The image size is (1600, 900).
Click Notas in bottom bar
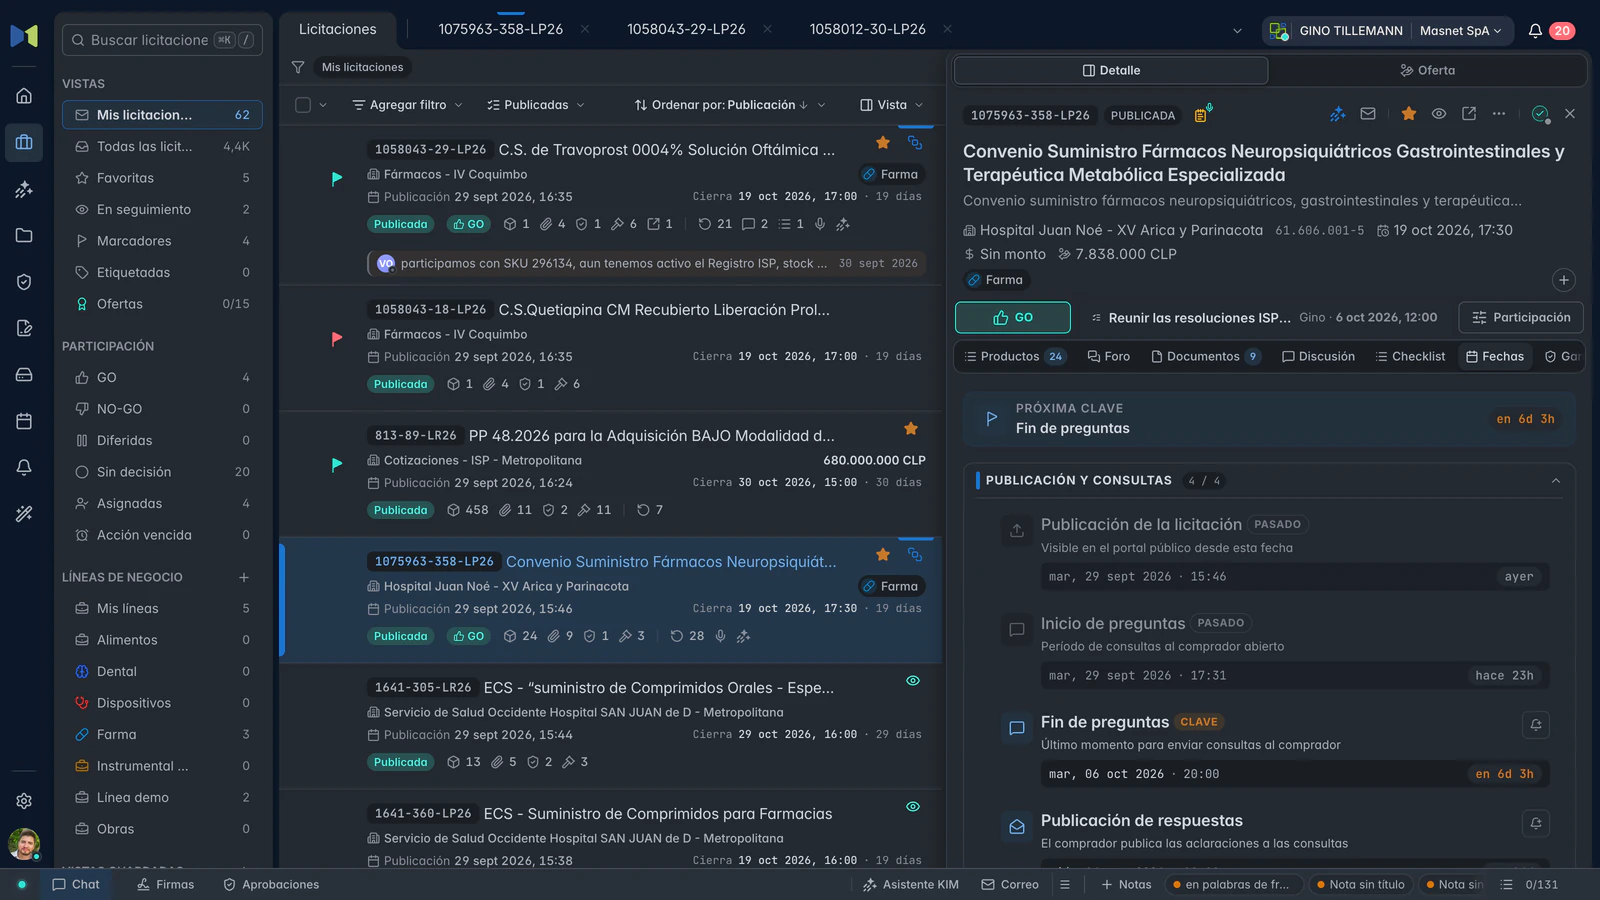point(1126,884)
